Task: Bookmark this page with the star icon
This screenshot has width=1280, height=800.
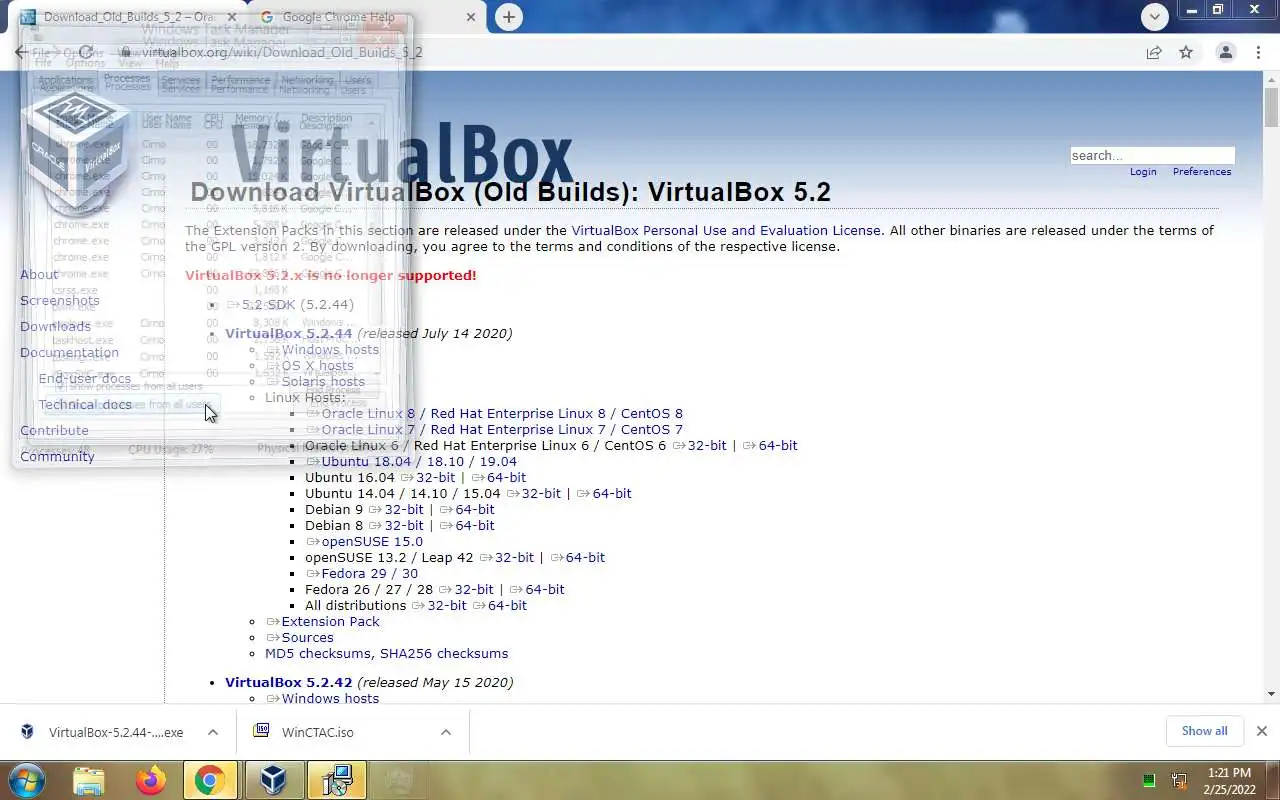Action: [x=1186, y=52]
